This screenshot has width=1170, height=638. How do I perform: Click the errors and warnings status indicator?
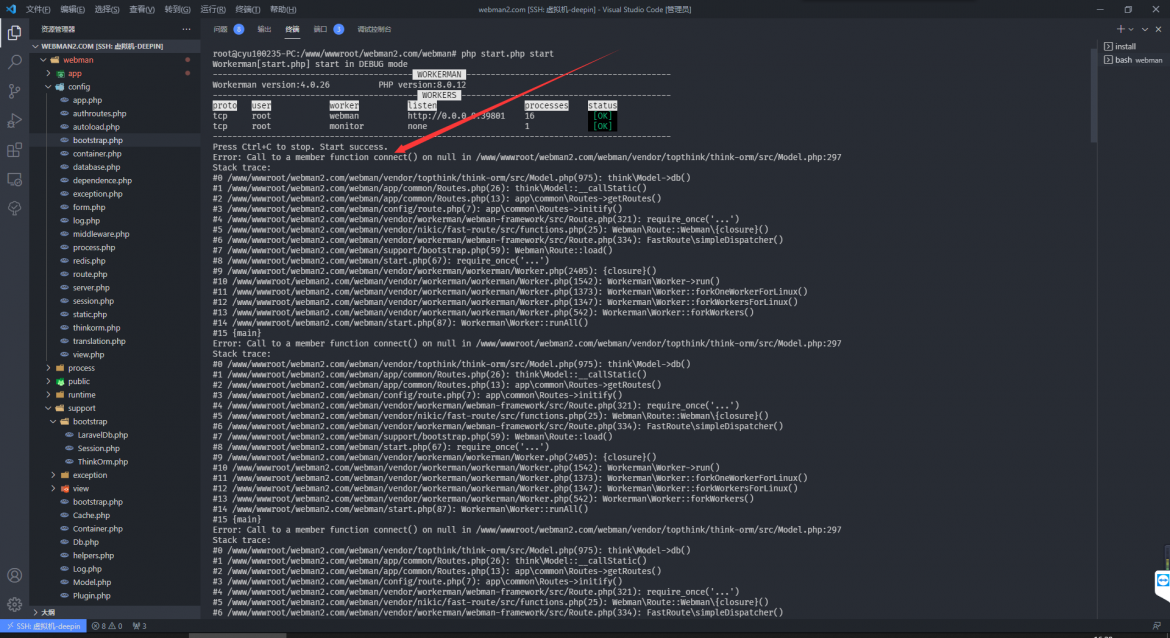click(x=107, y=626)
